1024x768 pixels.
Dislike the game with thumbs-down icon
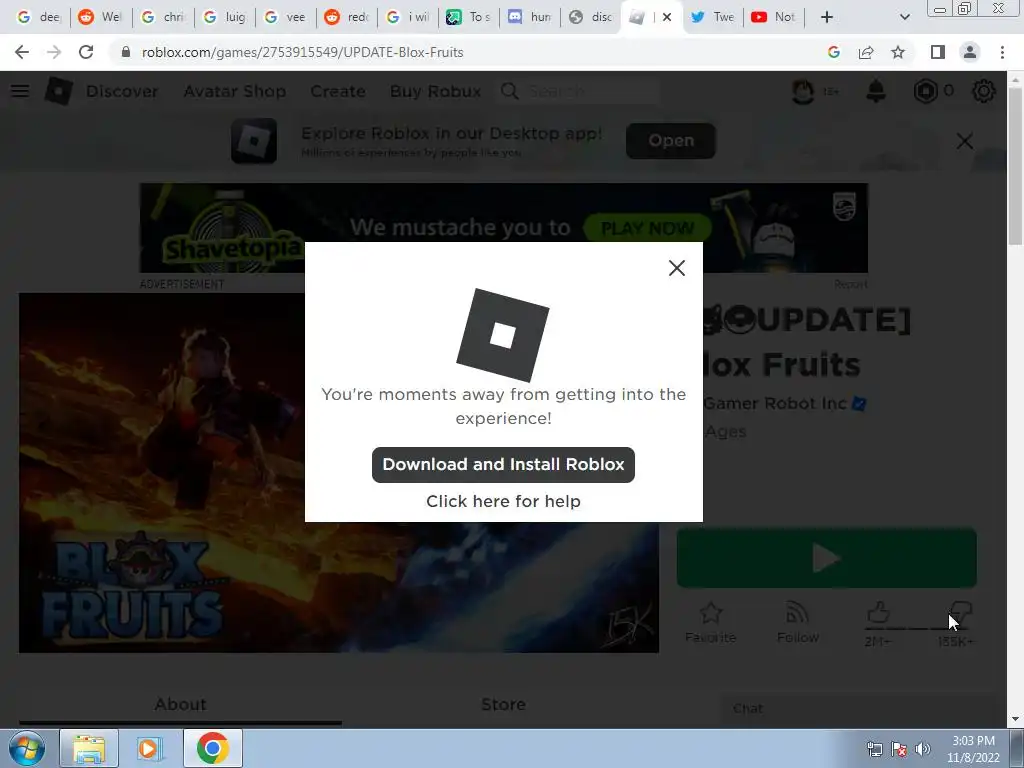pyautogui.click(x=960, y=614)
